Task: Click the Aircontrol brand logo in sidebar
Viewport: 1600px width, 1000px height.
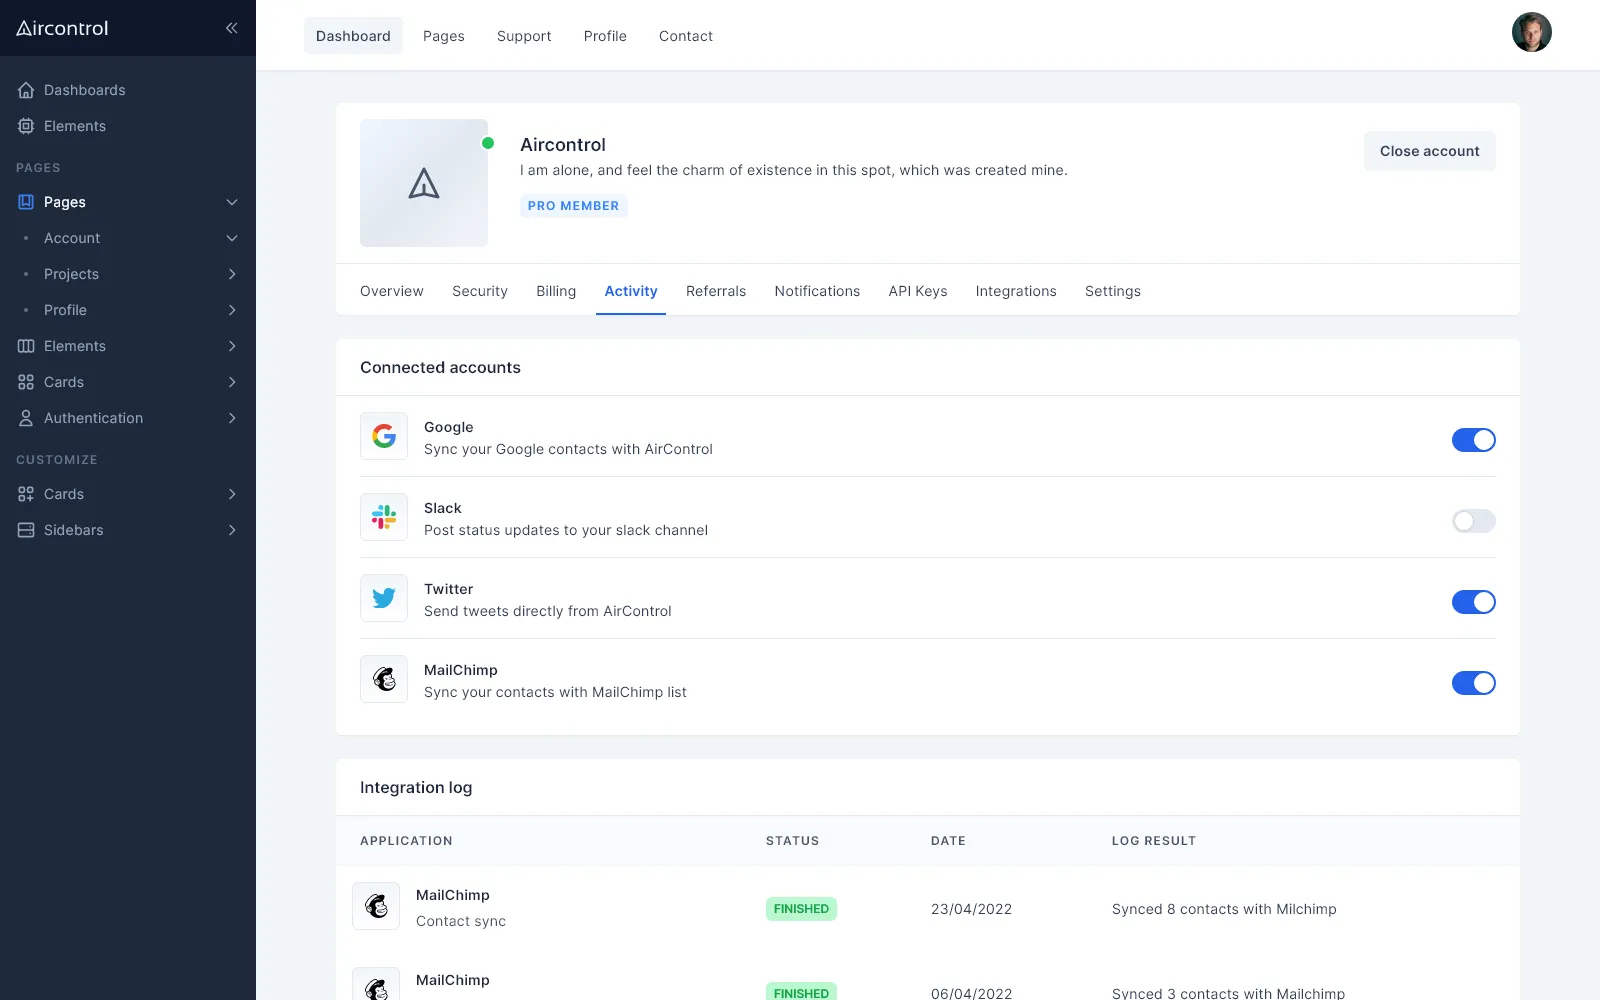Action: point(62,28)
